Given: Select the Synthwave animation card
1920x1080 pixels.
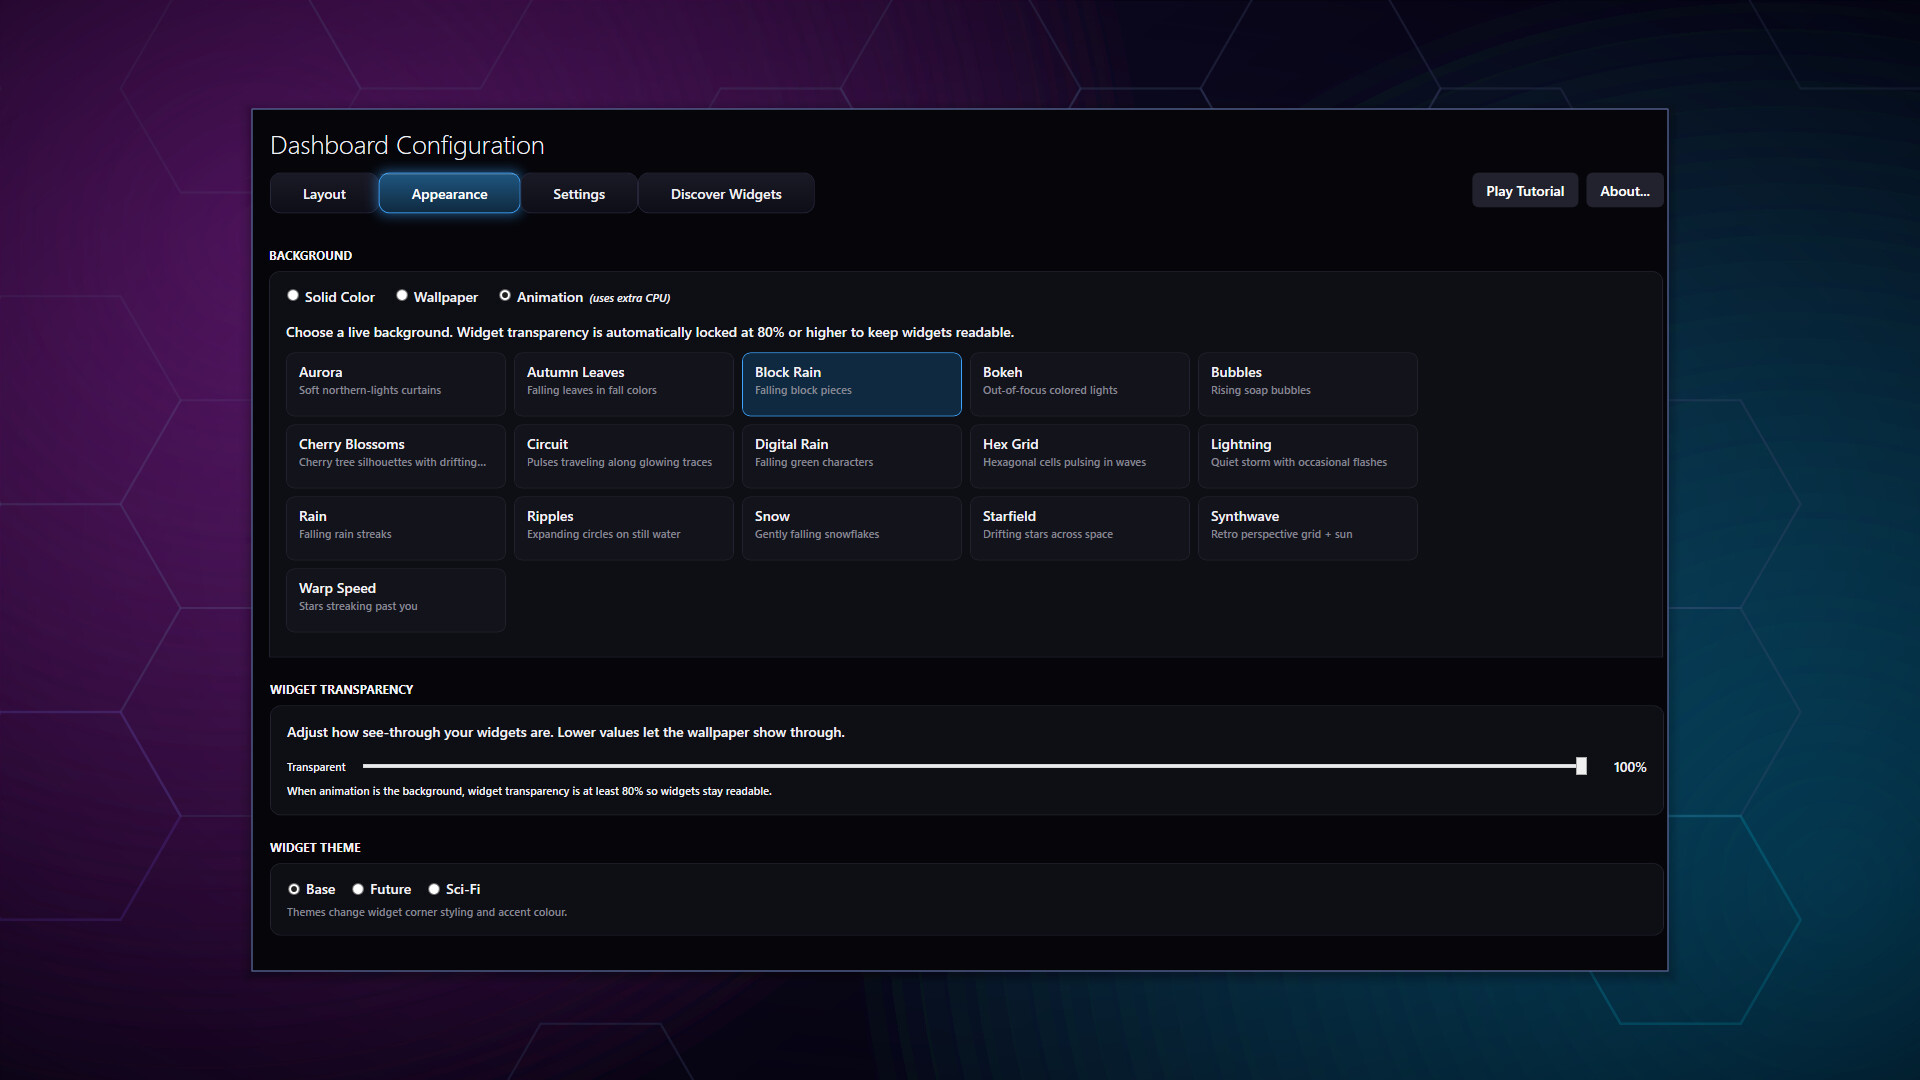Looking at the screenshot, I should click(x=1308, y=528).
